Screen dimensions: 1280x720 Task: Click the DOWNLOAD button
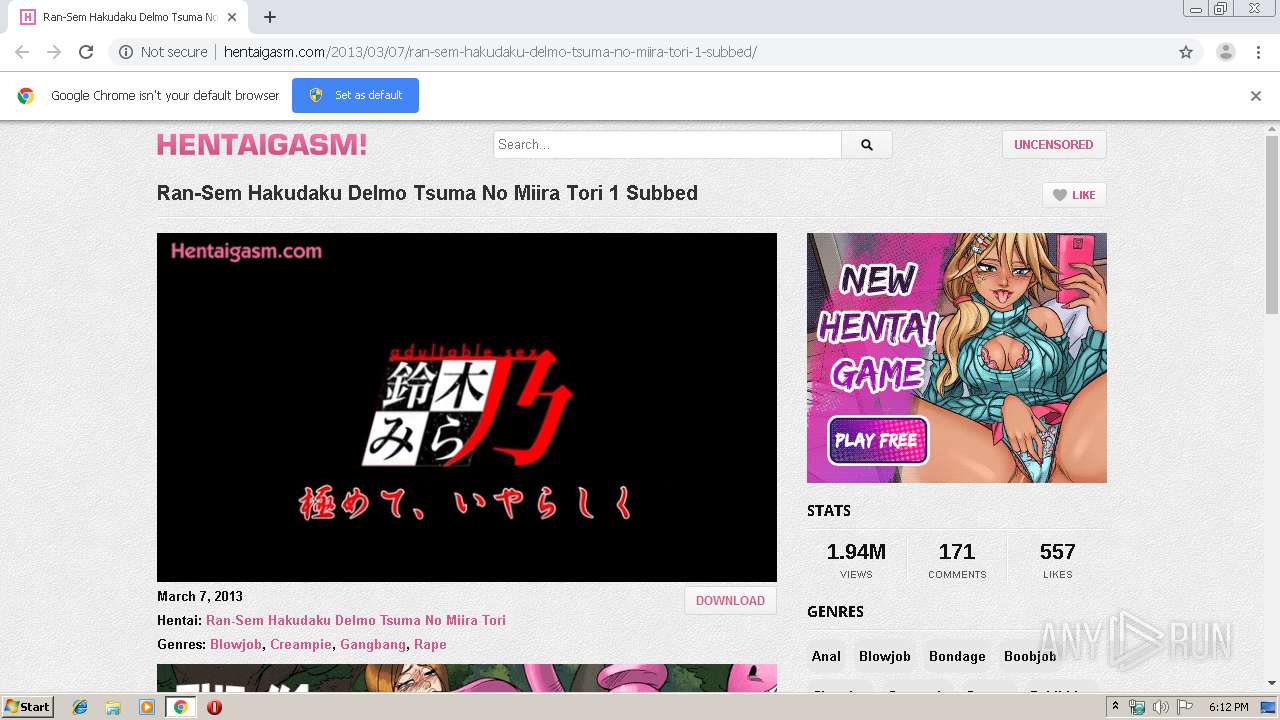click(x=730, y=600)
